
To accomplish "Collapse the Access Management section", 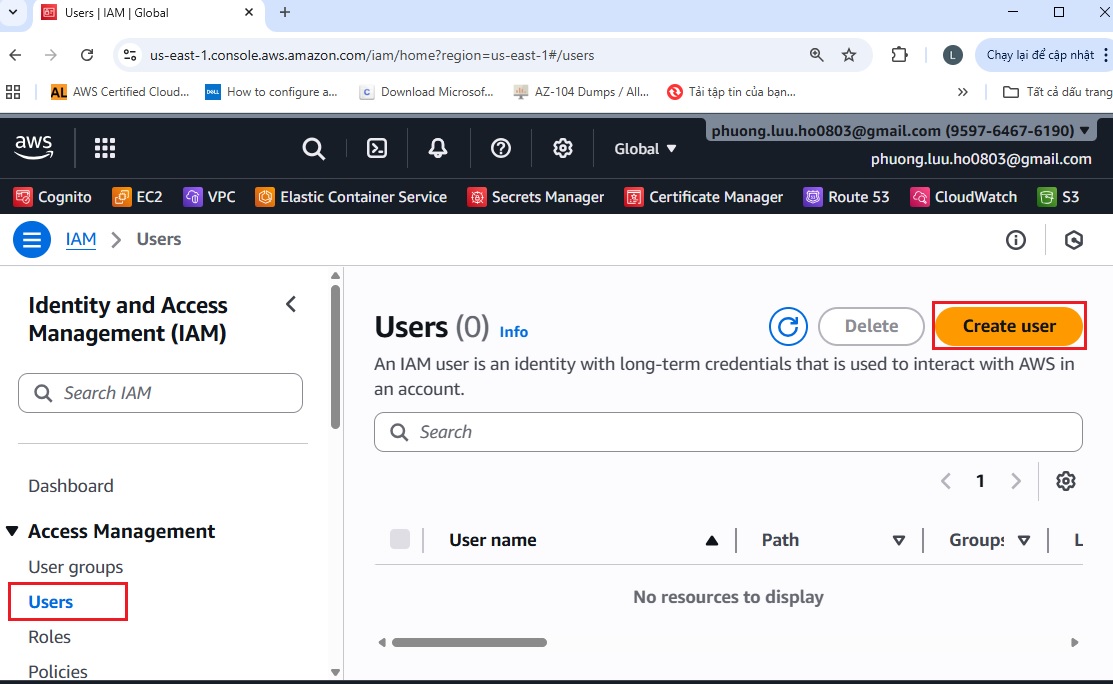I will (12, 532).
